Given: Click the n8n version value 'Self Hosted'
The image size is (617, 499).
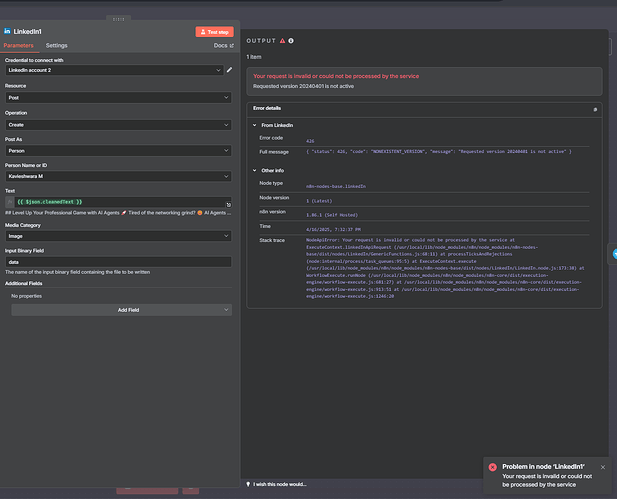Looking at the screenshot, I should click(x=332, y=215).
